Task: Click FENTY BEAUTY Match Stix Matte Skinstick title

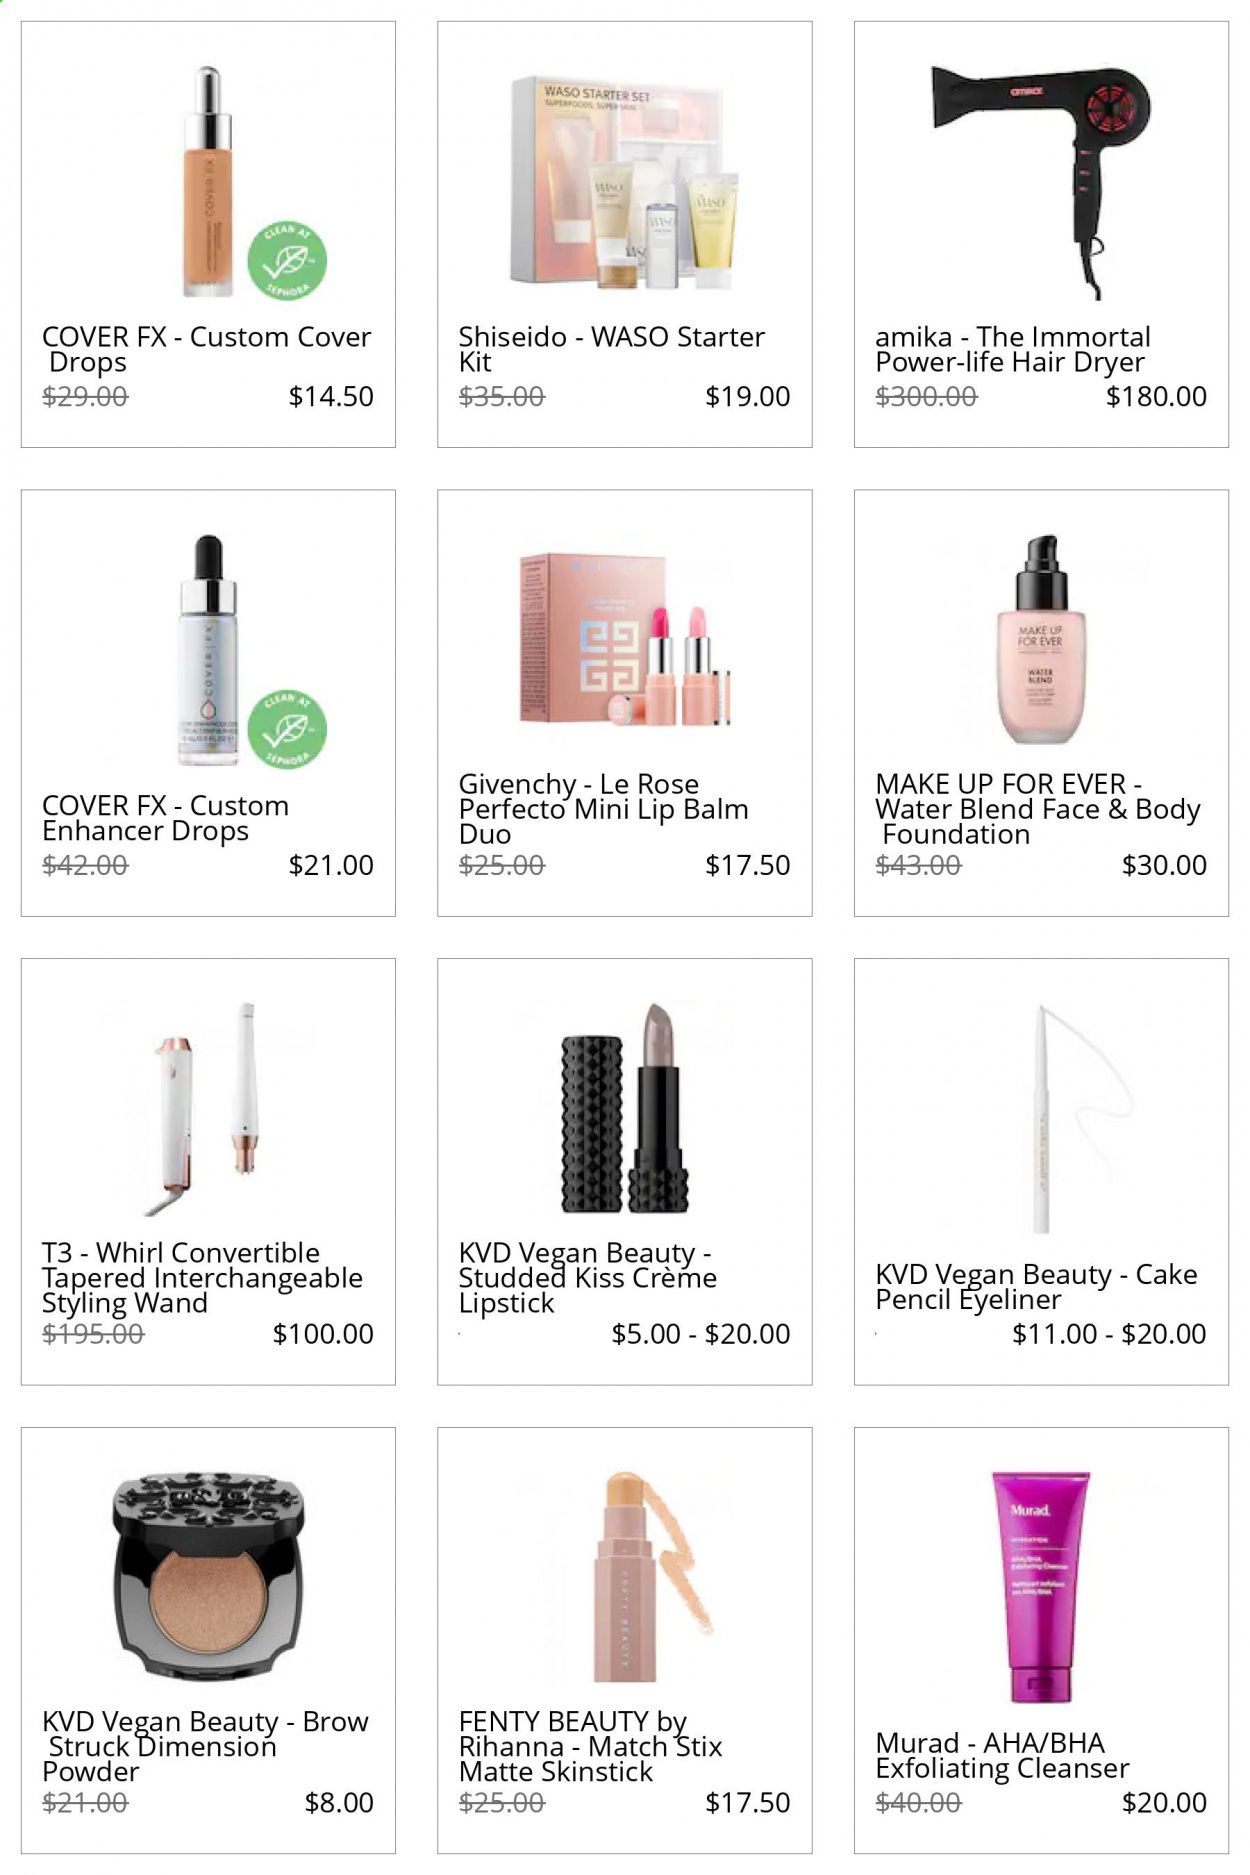Action: click(590, 1746)
